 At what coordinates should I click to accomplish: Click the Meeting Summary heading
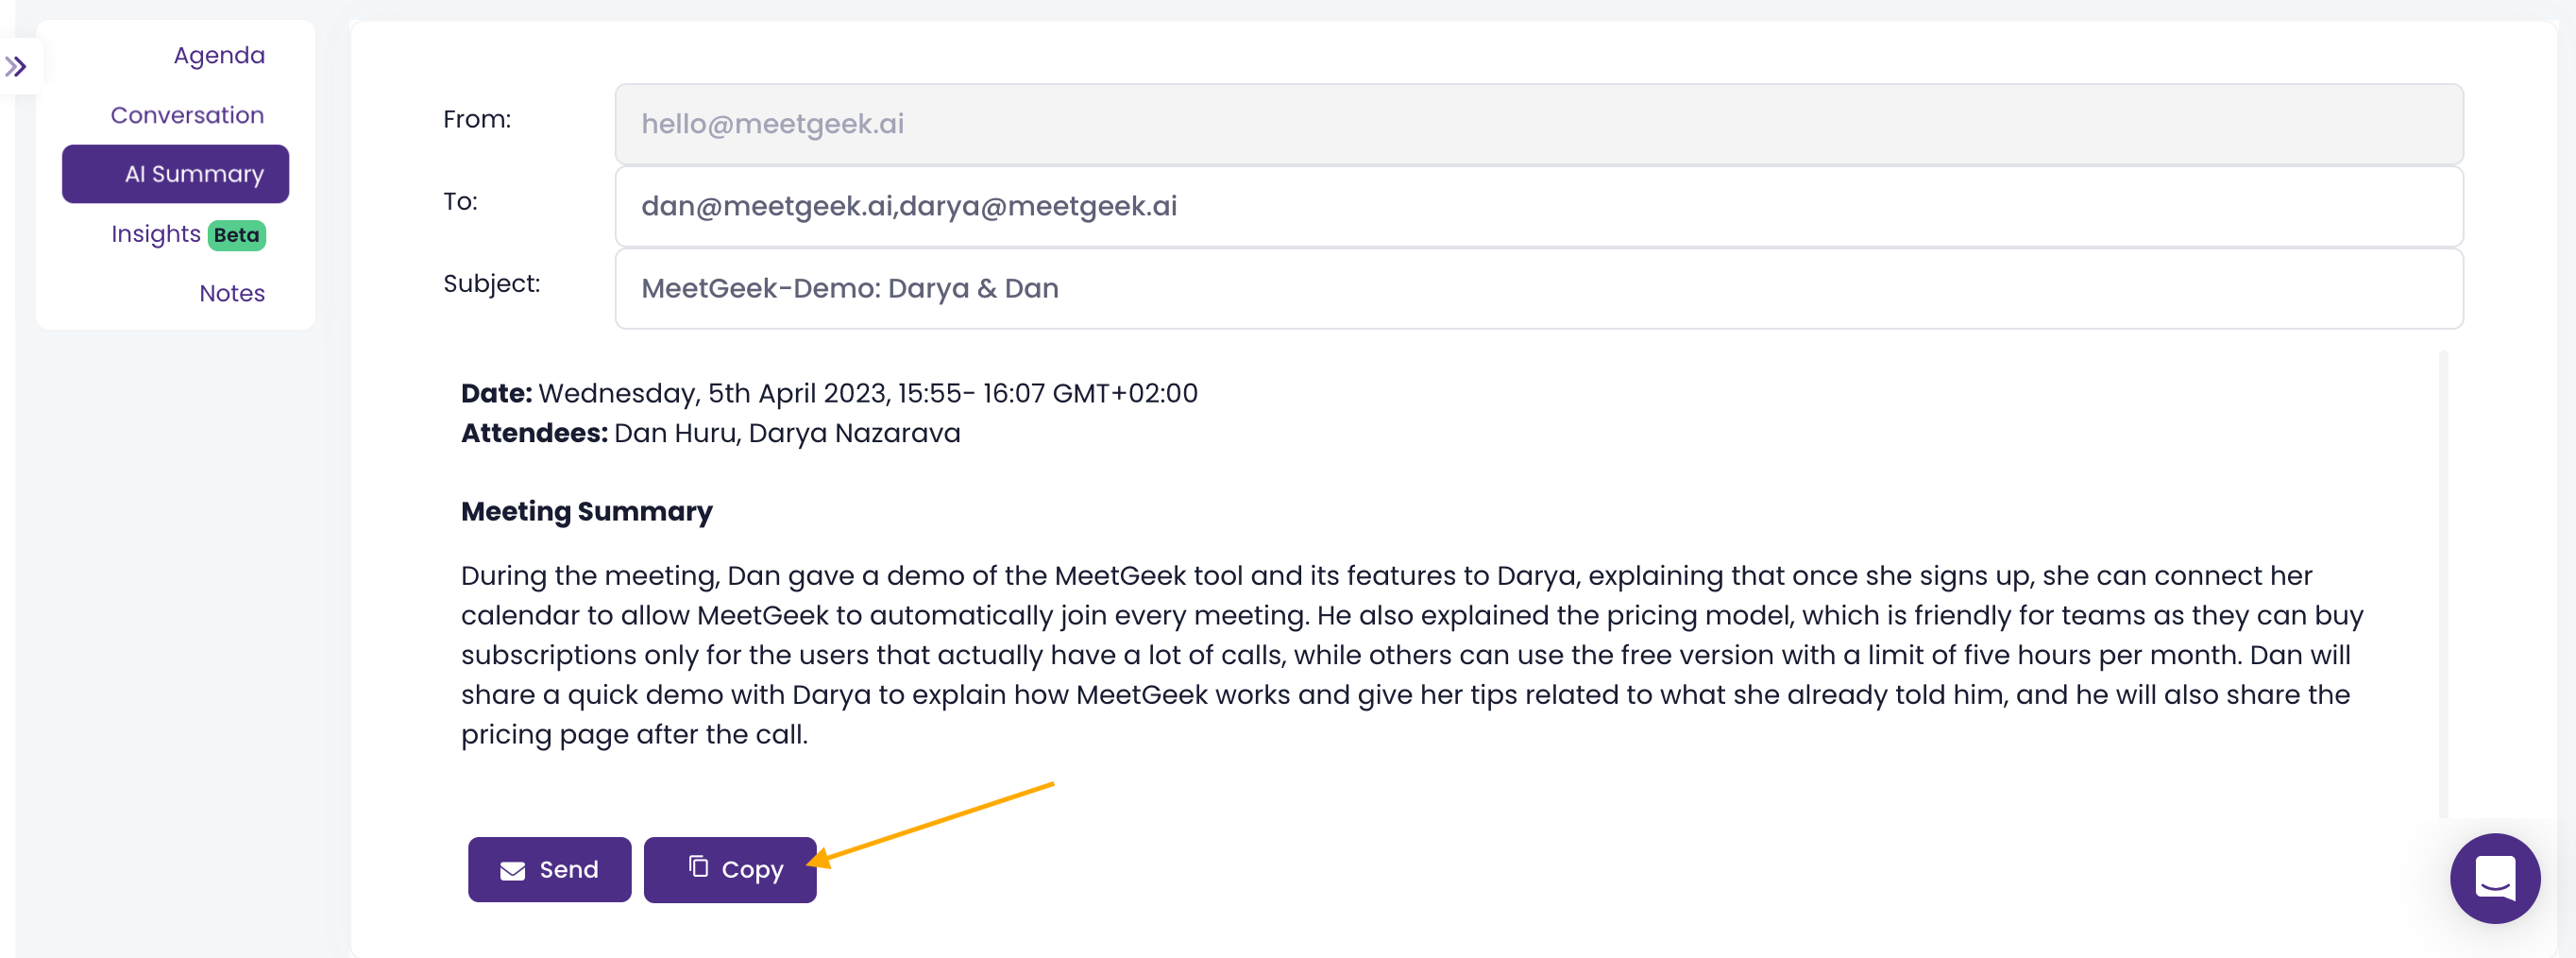click(x=587, y=511)
